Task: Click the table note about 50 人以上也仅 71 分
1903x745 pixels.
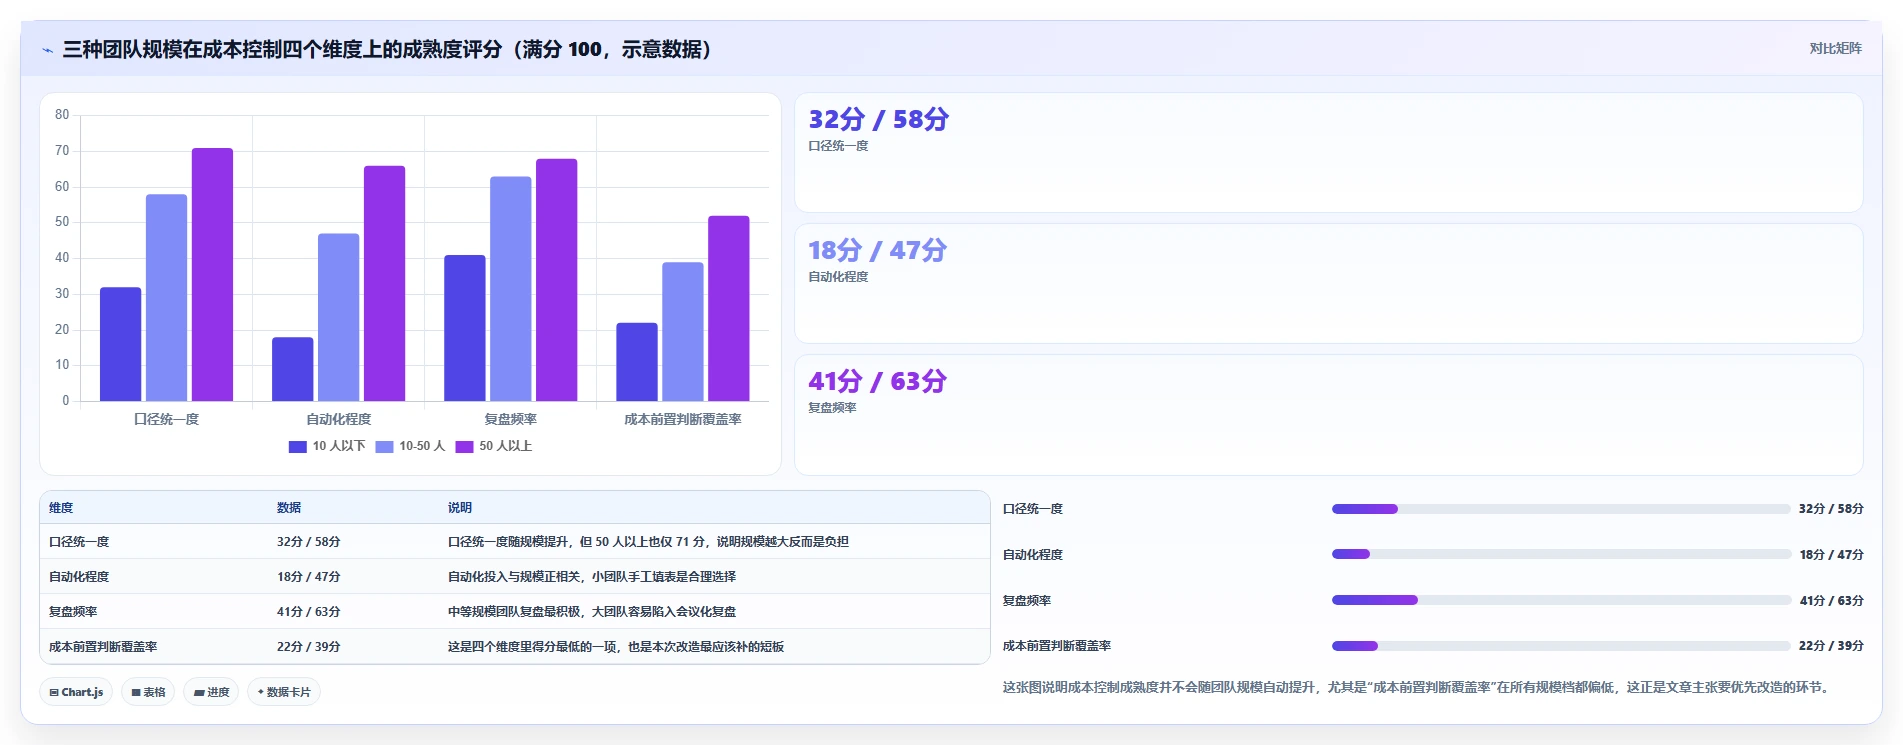Action: click(648, 542)
